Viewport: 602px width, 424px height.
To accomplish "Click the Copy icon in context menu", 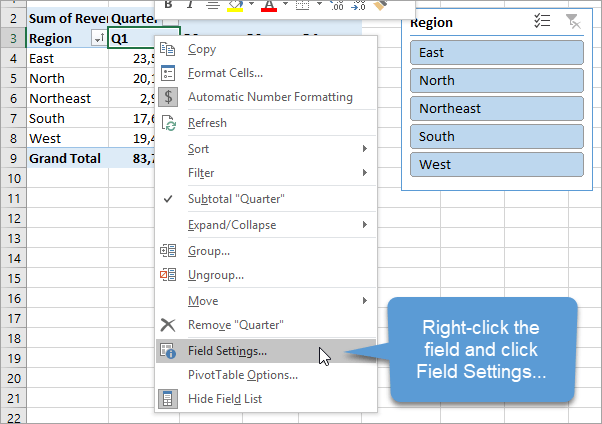I will tap(168, 49).
